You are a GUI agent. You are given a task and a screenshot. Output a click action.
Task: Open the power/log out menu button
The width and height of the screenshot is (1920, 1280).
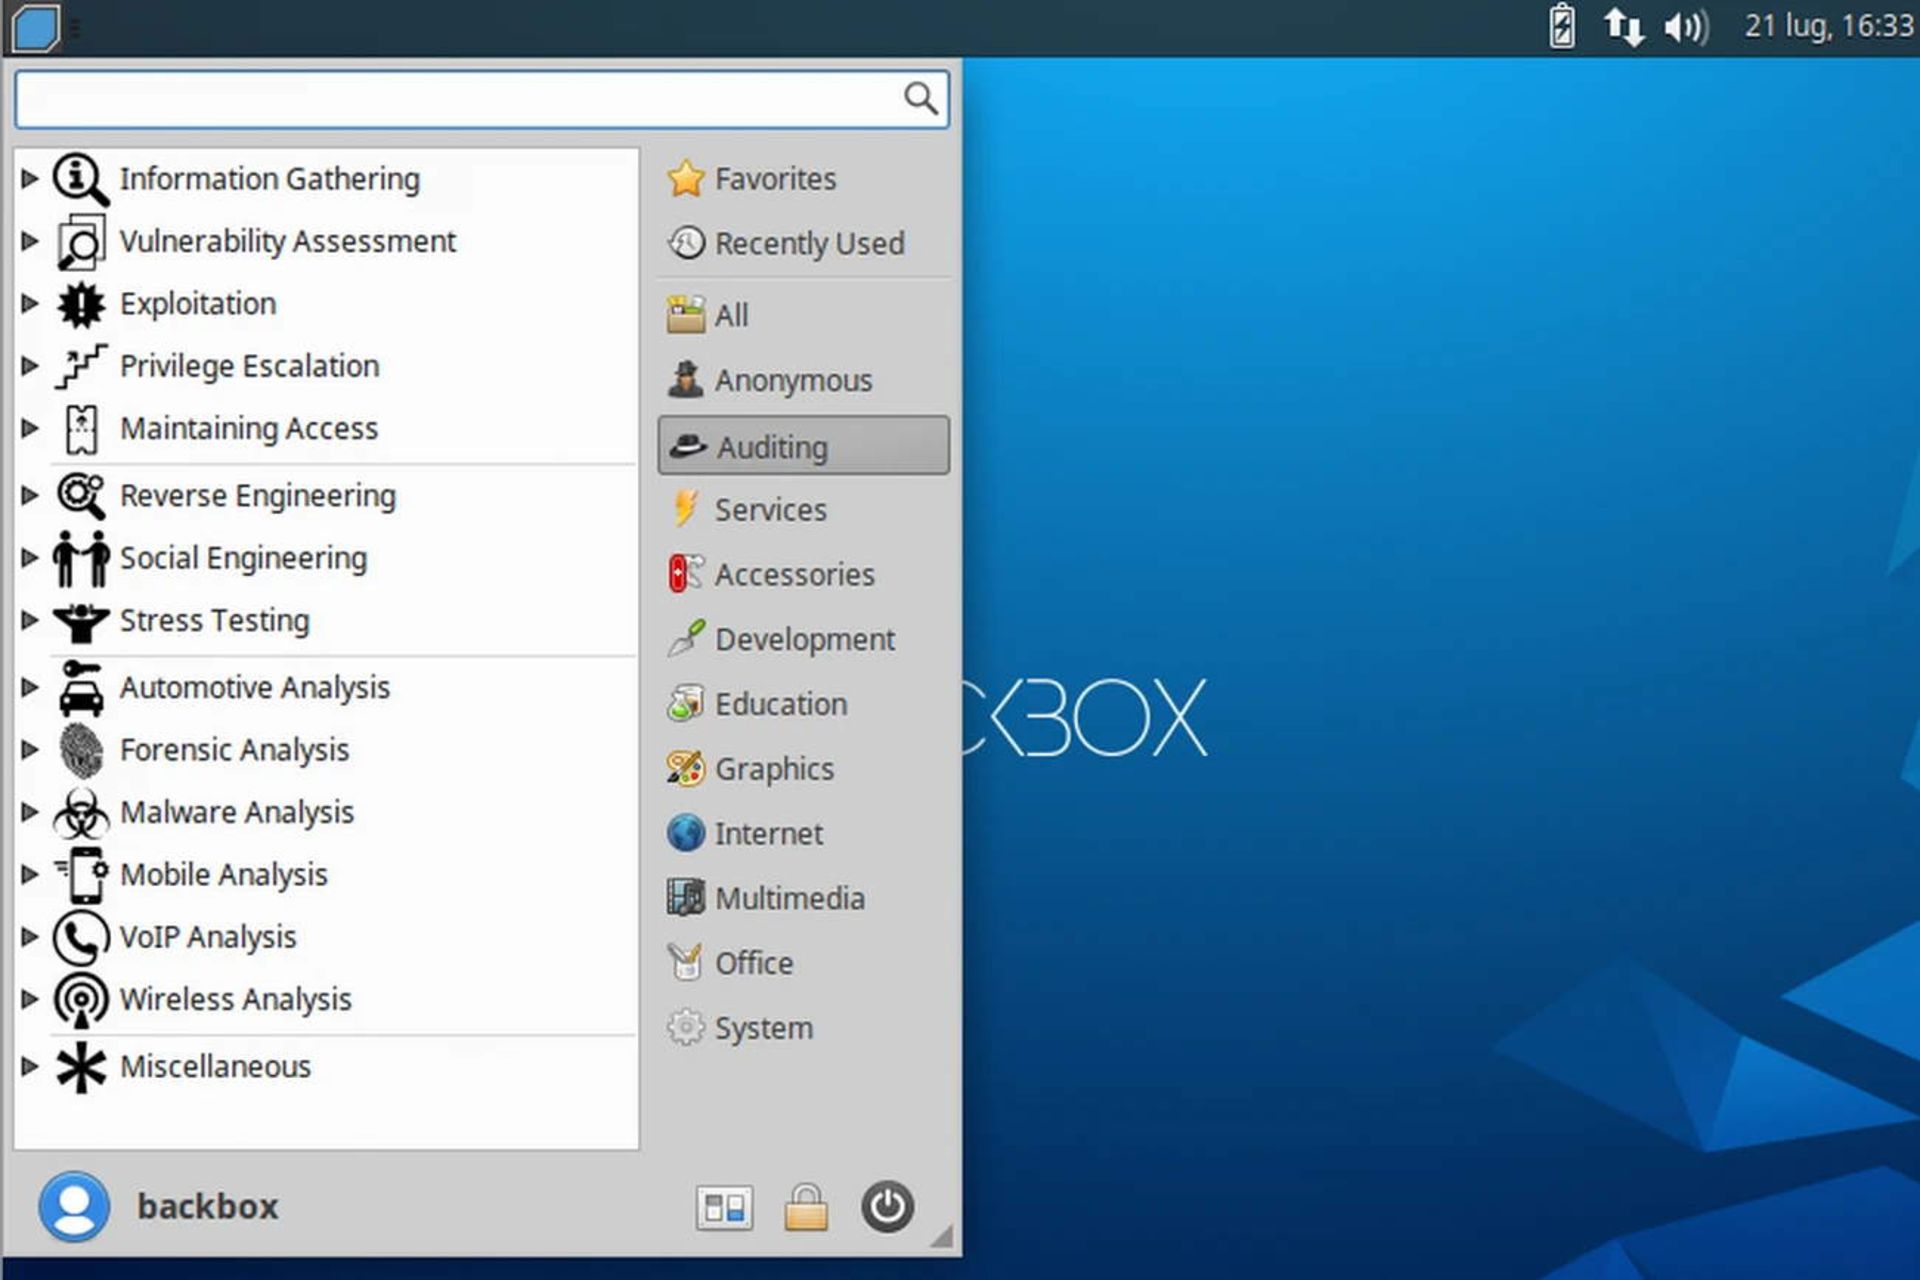point(887,1207)
